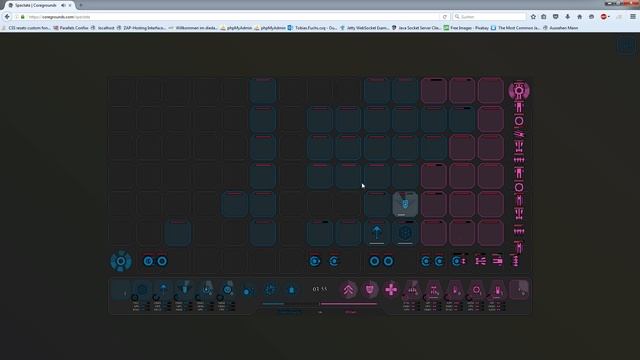Go back with the browser back arrow
The width and height of the screenshot is (640, 360).
[7, 17]
